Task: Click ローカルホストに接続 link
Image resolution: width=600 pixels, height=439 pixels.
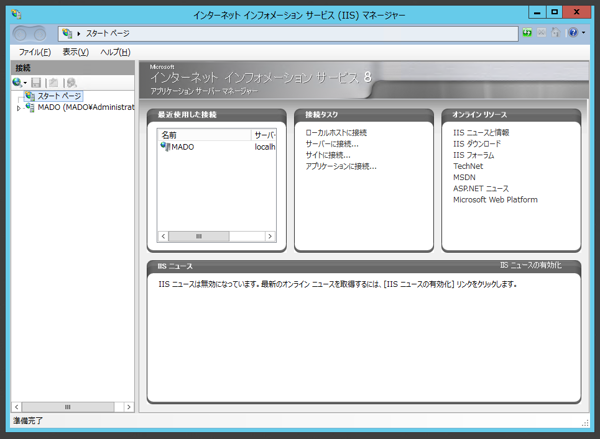Action: [336, 133]
